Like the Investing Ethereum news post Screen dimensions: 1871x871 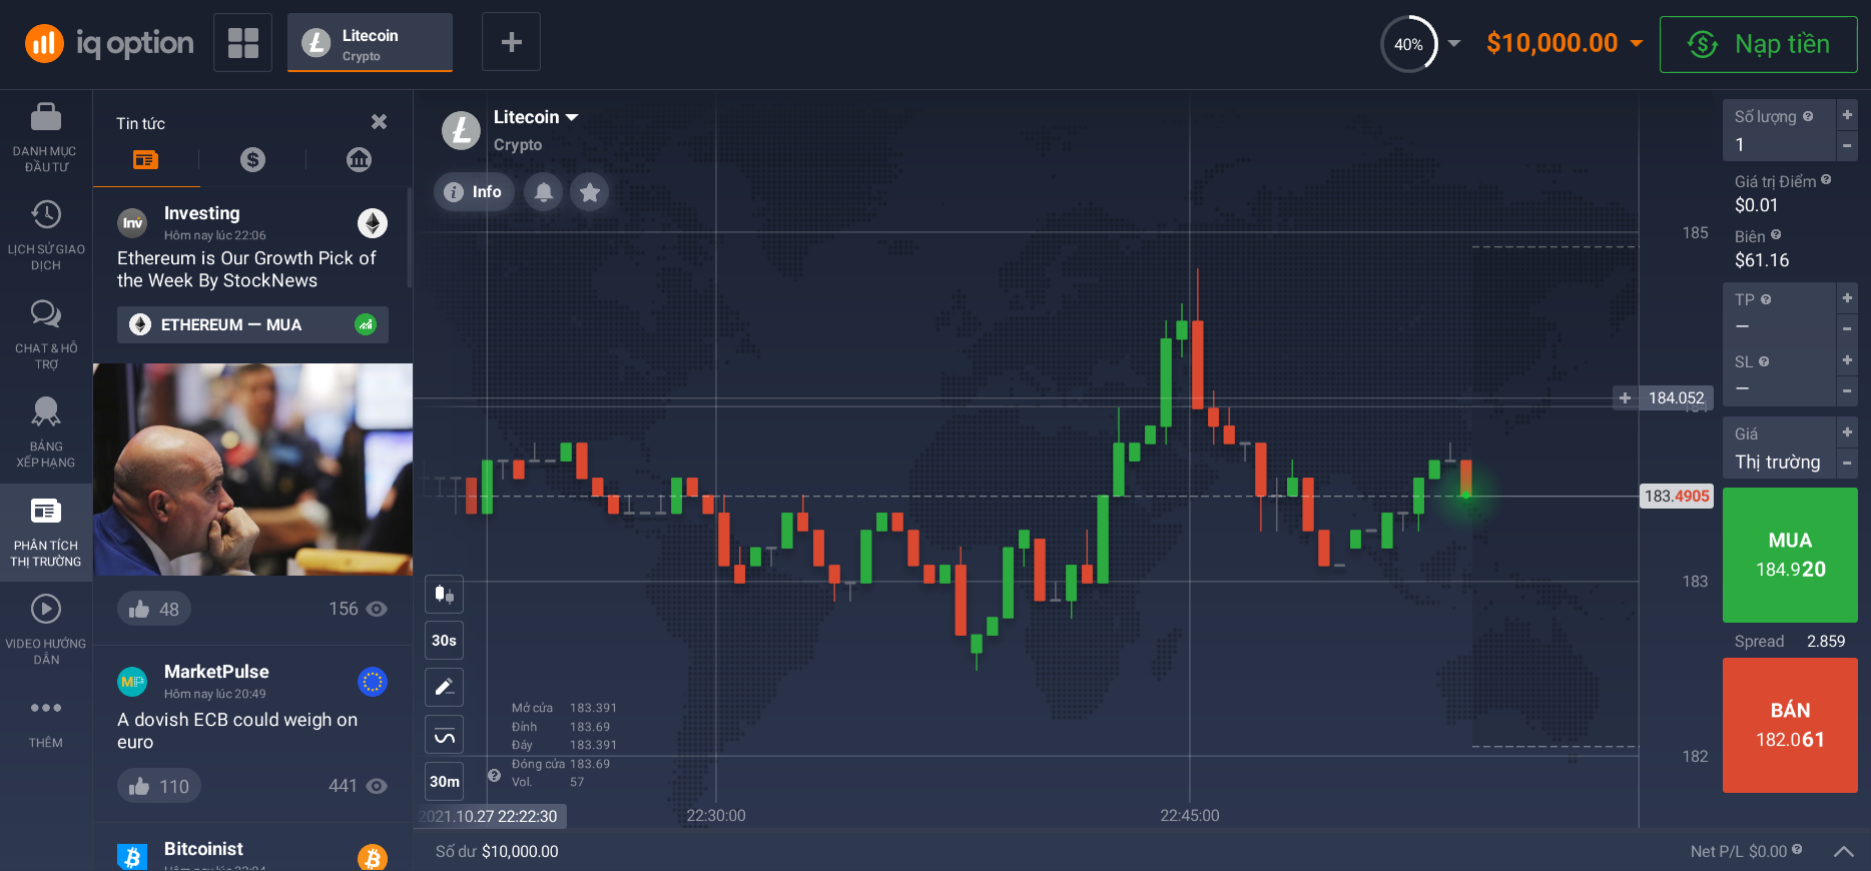tap(154, 609)
